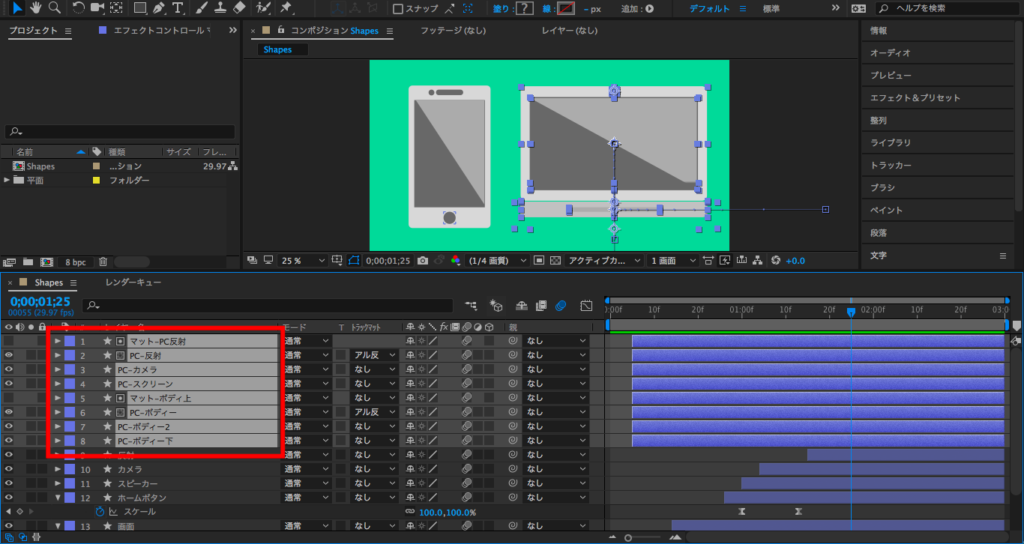The height and width of the screenshot is (544, 1024).
Task: Collapse the ホームボタン layer
Action: click(x=58, y=498)
